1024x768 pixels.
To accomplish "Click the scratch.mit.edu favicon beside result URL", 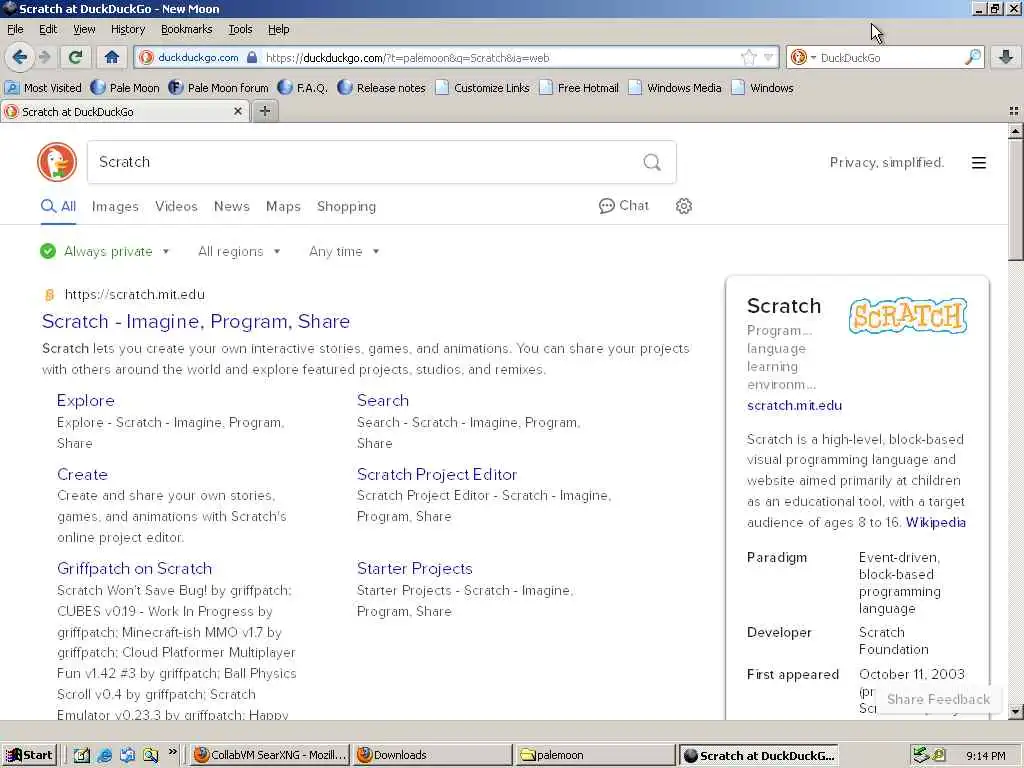I will [49, 295].
